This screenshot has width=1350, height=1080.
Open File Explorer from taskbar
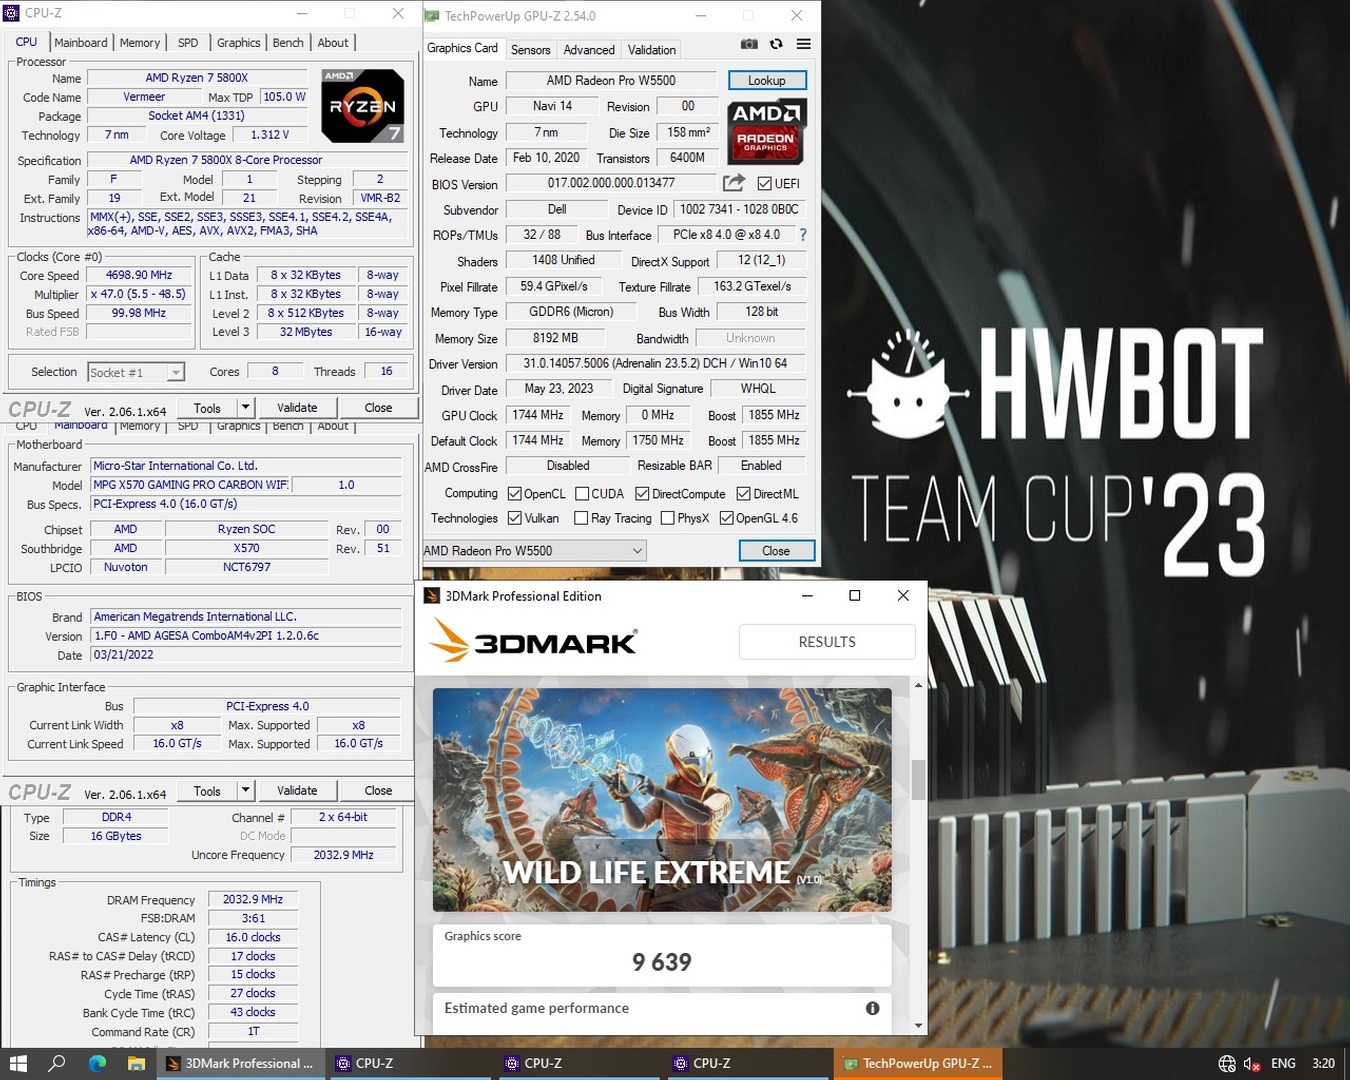tap(136, 1063)
